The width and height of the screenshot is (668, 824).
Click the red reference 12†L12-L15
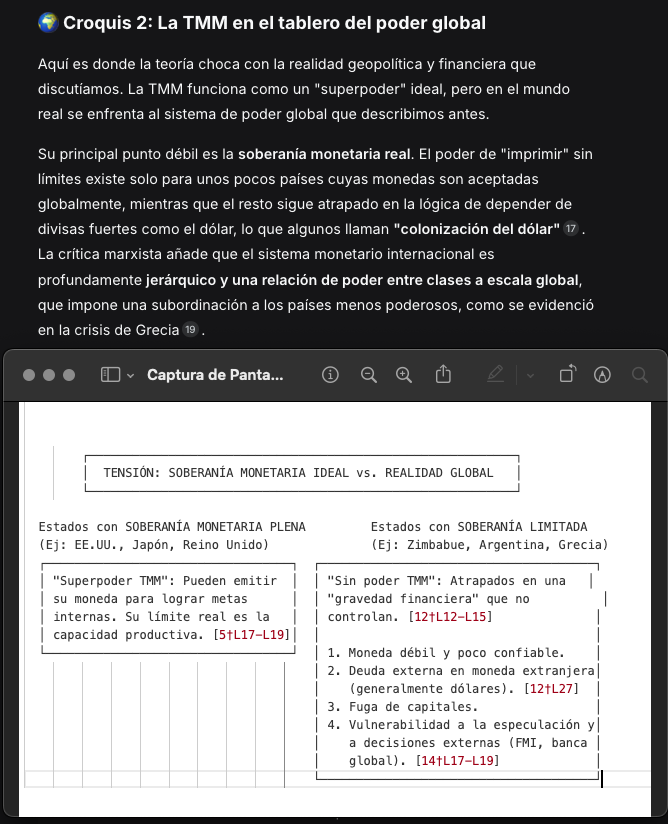coord(450,617)
